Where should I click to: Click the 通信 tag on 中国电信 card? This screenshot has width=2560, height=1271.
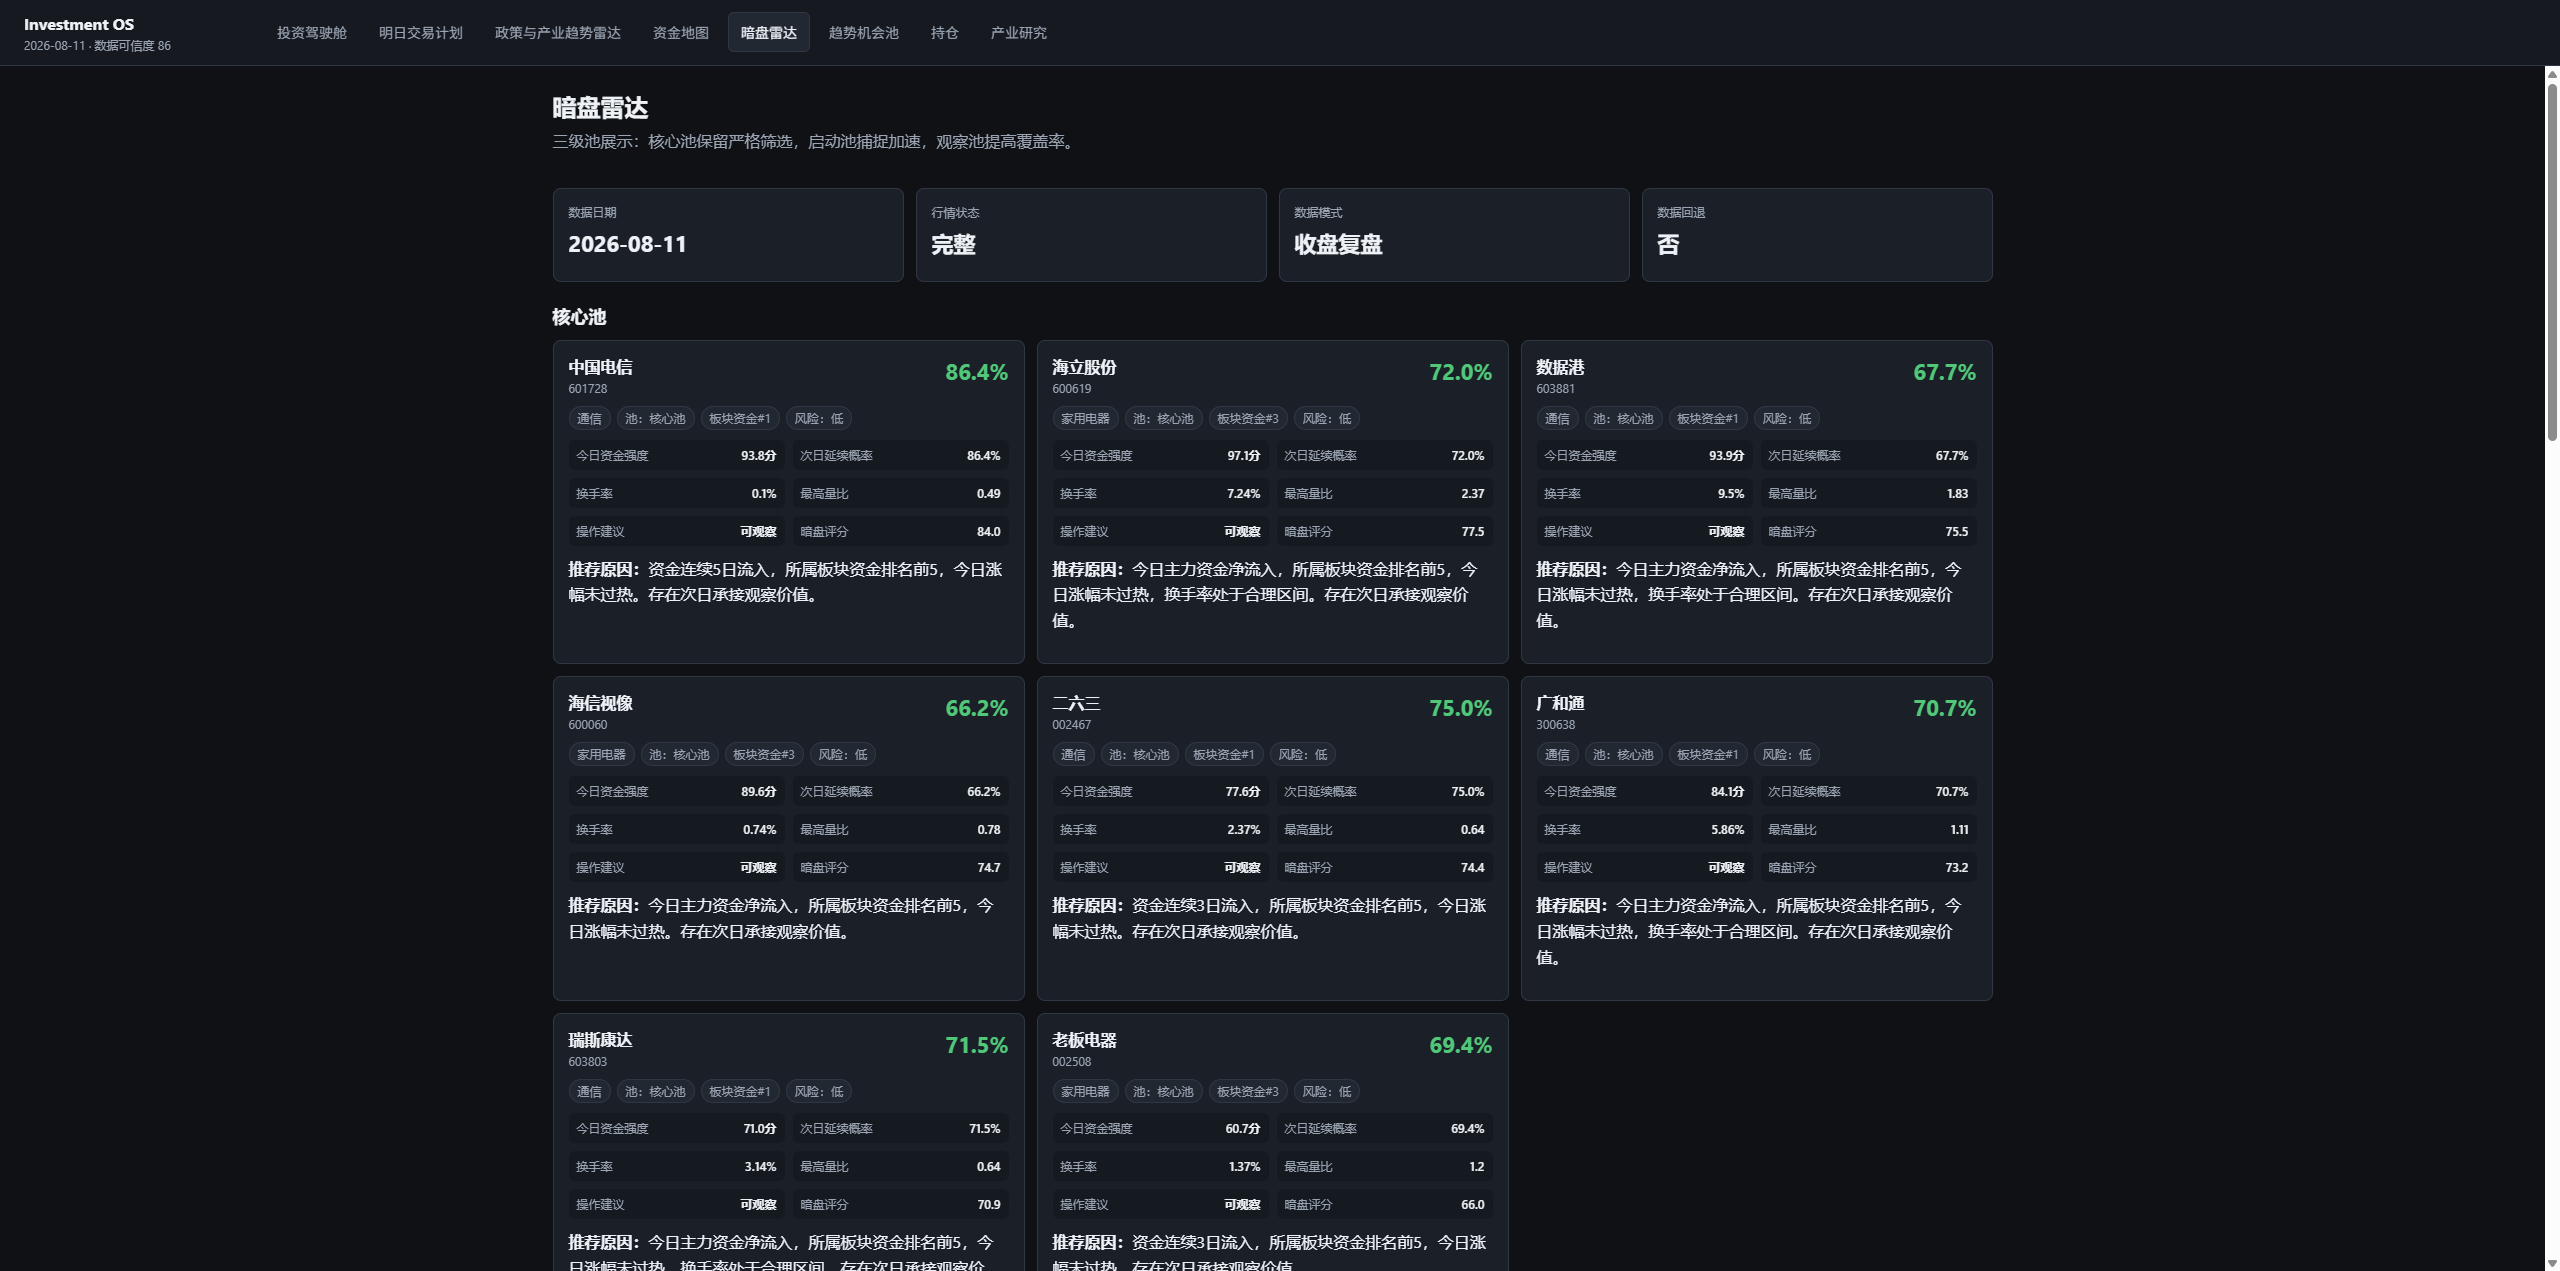589,419
